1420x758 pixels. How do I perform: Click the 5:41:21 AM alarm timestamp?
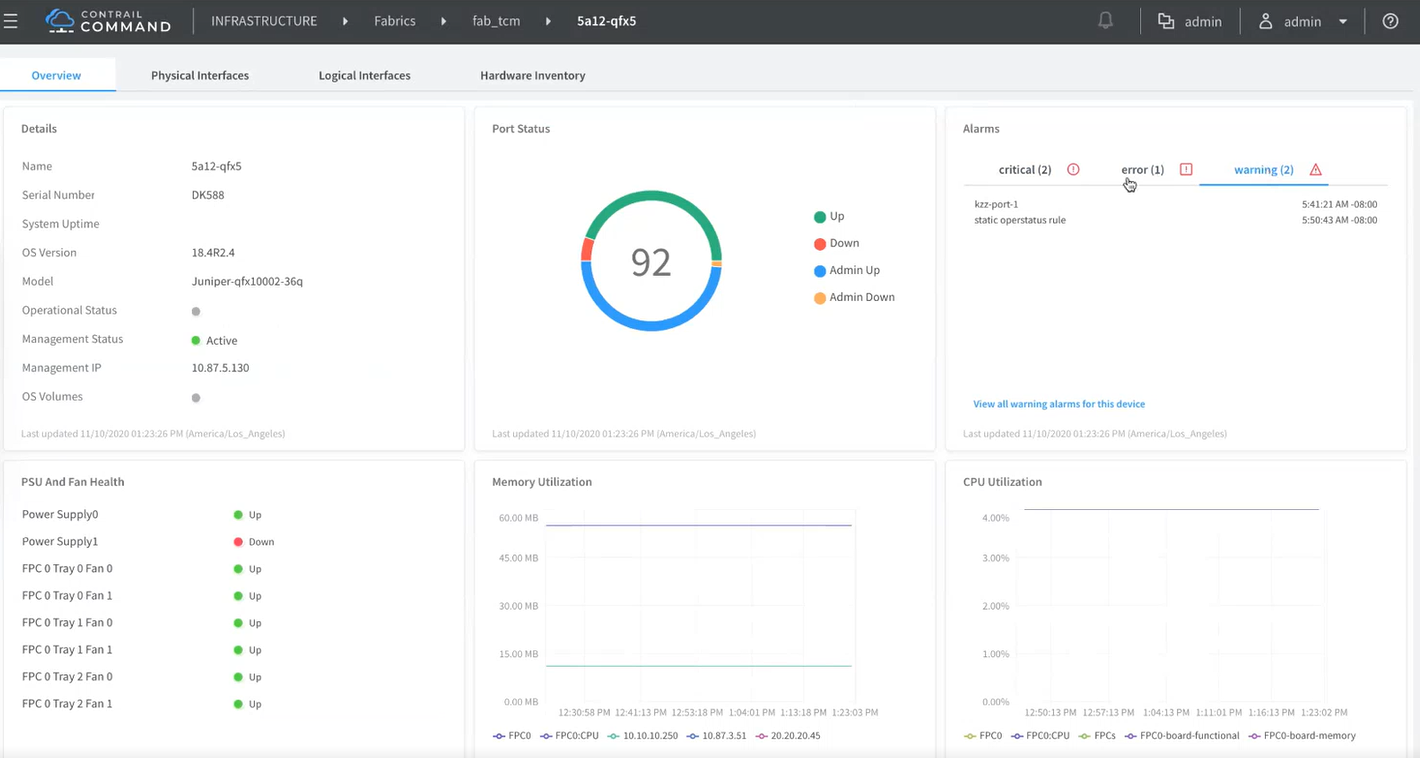[1340, 204]
